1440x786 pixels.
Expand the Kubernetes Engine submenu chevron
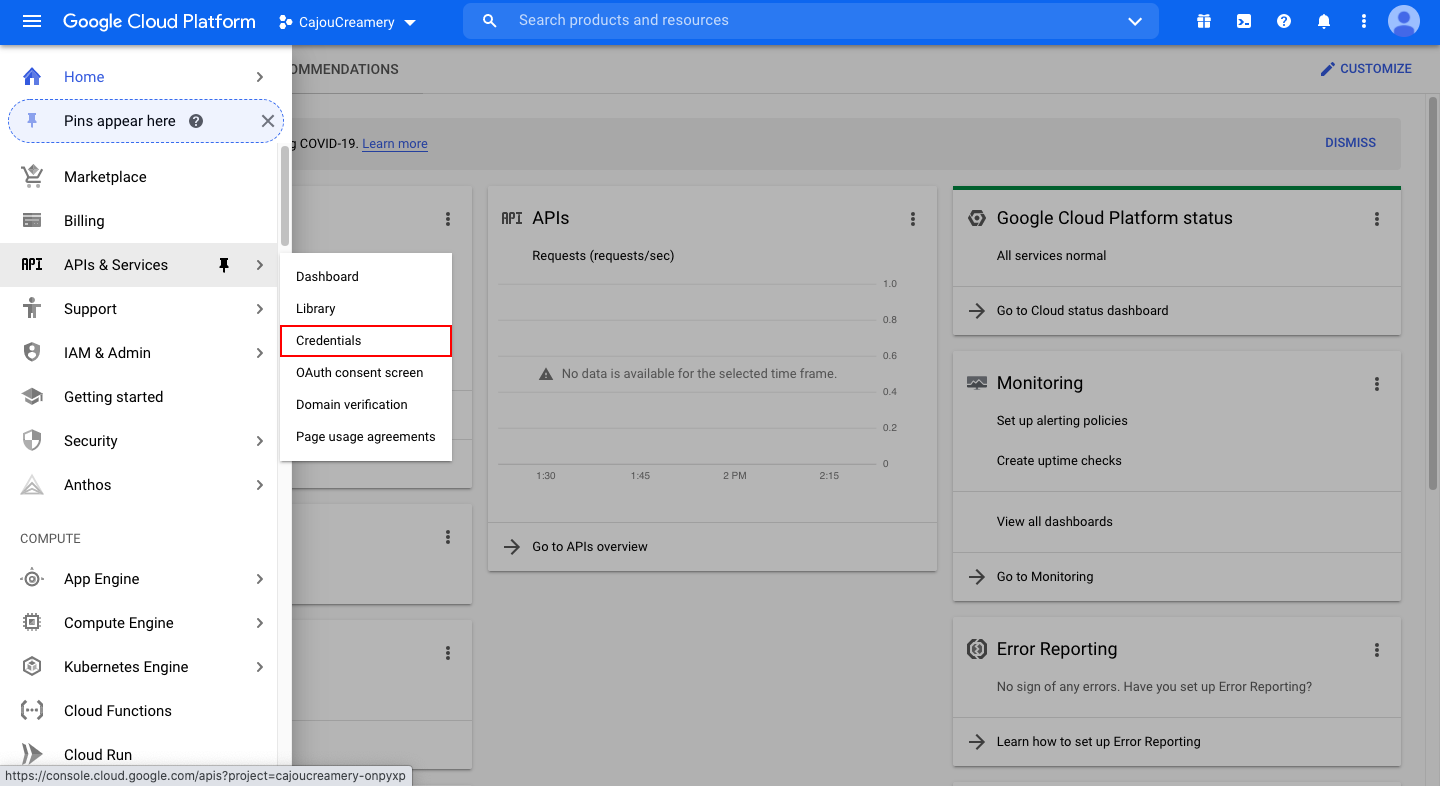pyautogui.click(x=259, y=667)
